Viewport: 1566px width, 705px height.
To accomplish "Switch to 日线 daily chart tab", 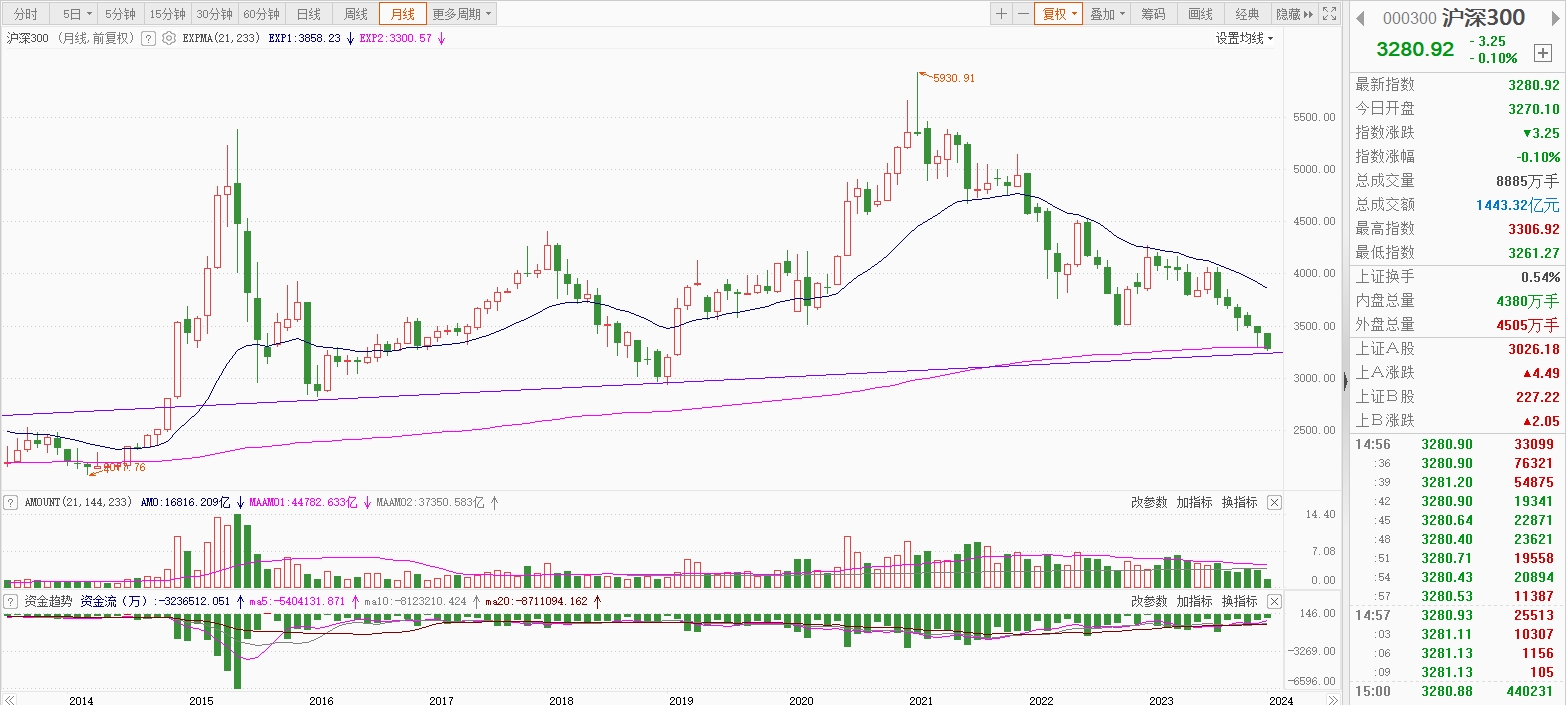I will [x=309, y=14].
